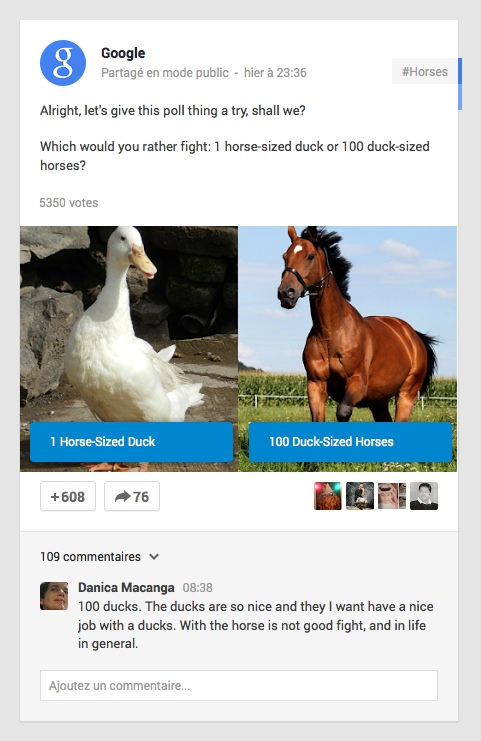
Task: Vote for 1 Horse-Sized Duck
Action: tap(131, 442)
